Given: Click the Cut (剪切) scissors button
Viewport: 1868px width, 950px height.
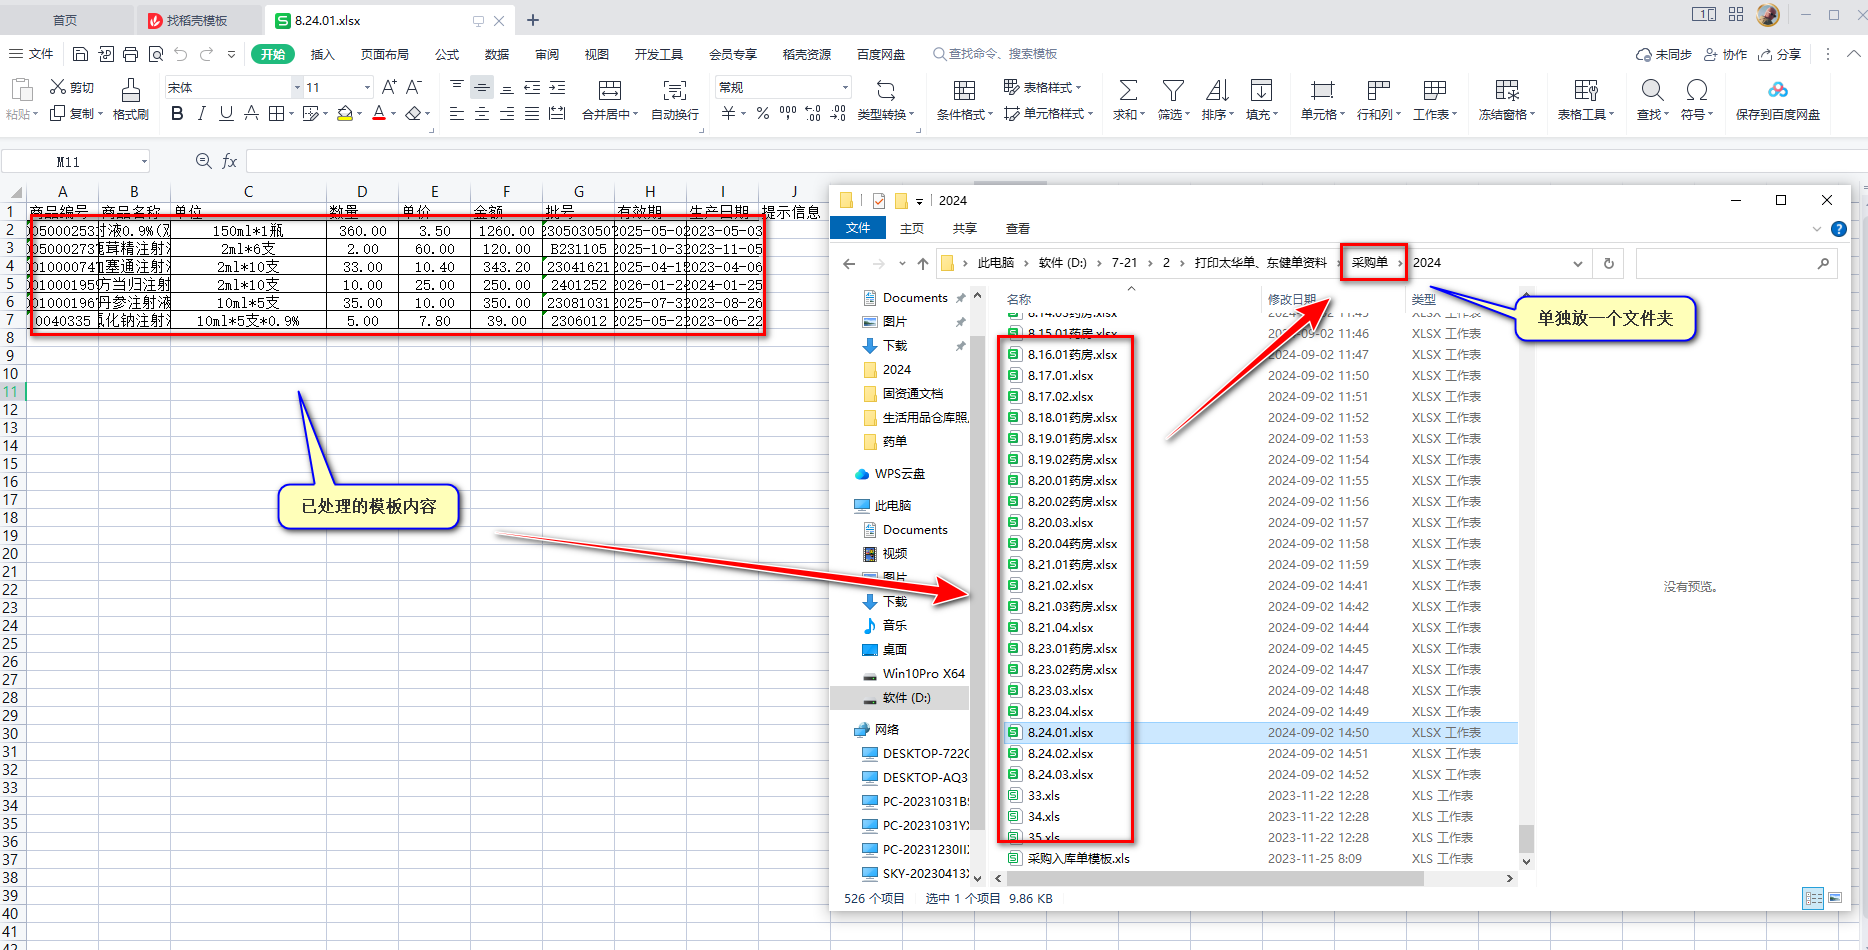Looking at the screenshot, I should pyautogui.click(x=72, y=88).
